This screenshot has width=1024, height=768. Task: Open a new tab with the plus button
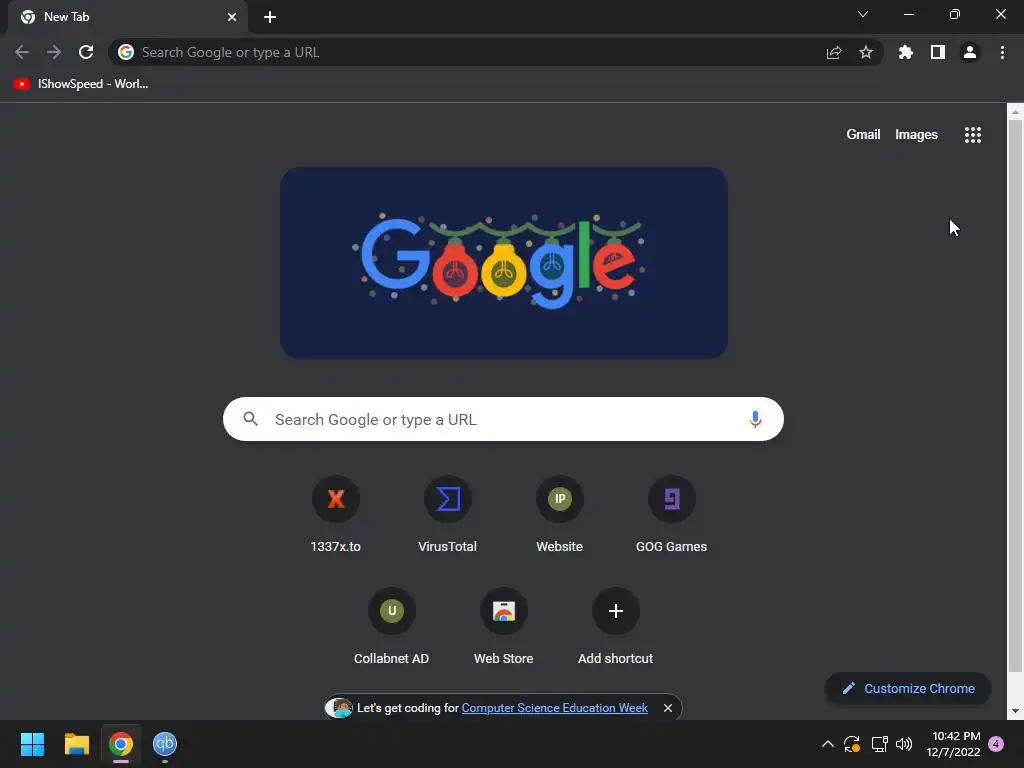click(270, 17)
